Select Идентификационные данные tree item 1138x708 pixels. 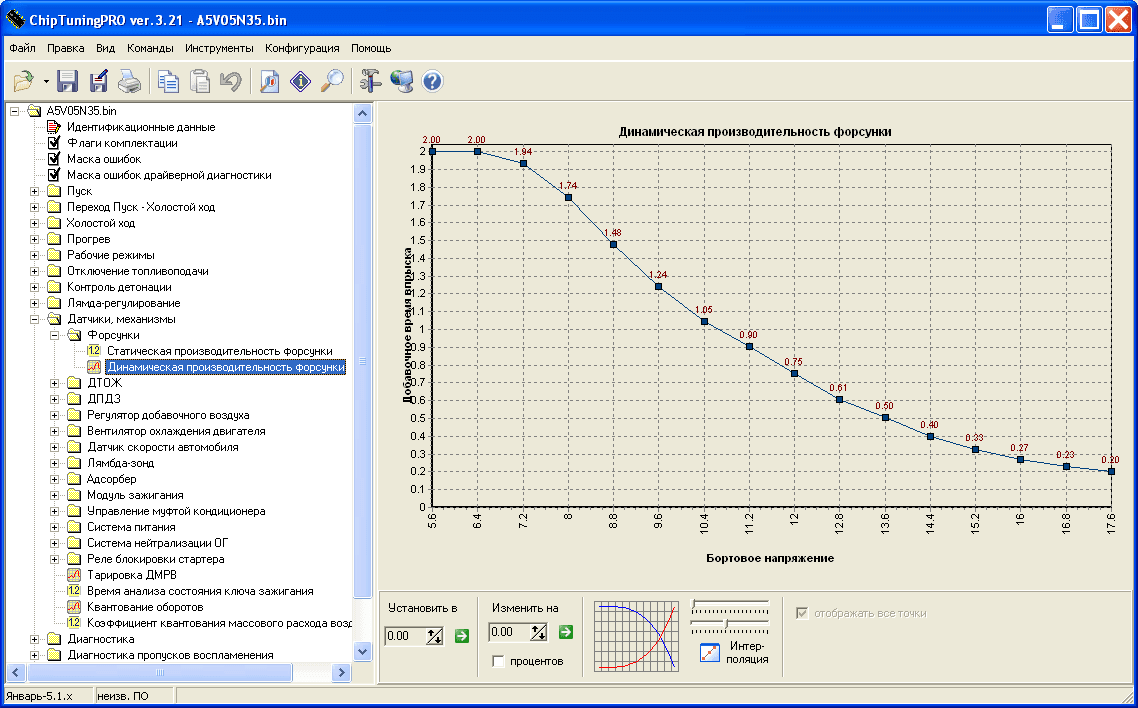141,127
